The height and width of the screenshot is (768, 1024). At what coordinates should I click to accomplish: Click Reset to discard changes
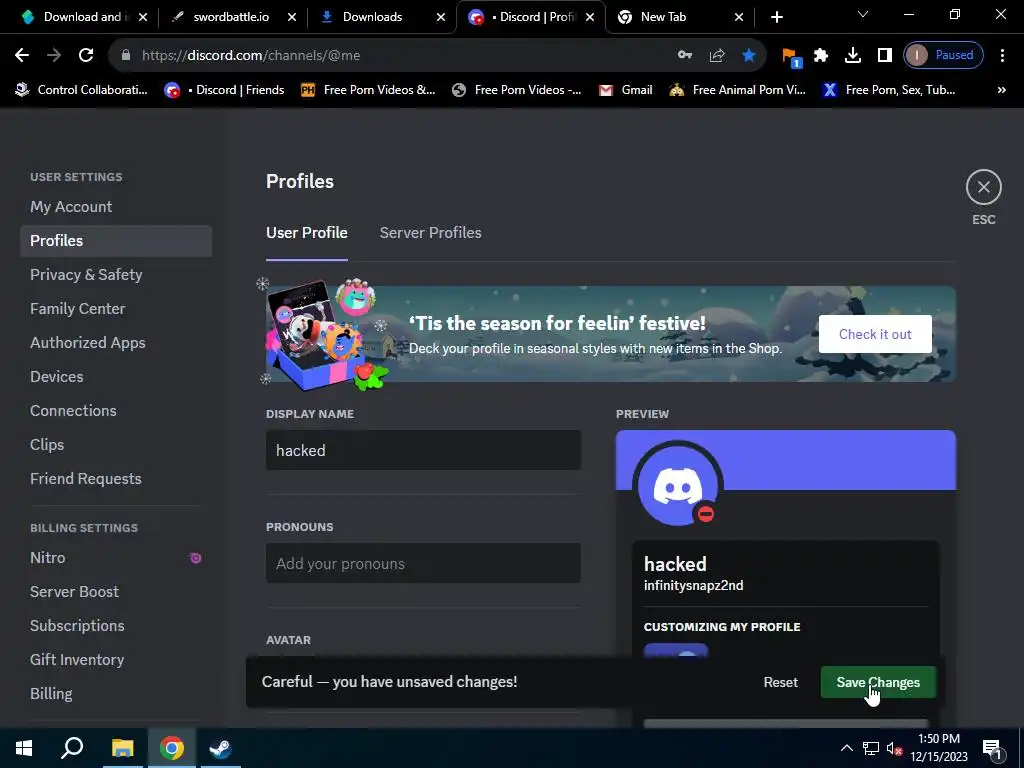click(780, 682)
